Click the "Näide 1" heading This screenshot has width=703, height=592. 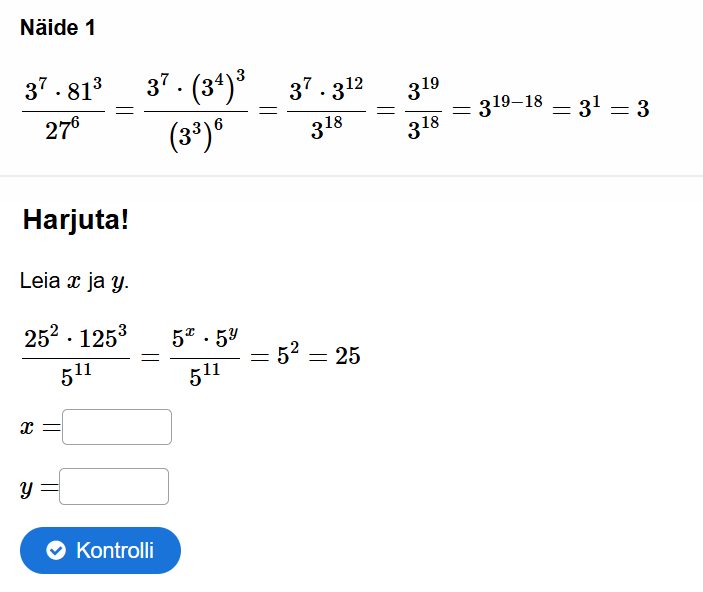(x=58, y=28)
